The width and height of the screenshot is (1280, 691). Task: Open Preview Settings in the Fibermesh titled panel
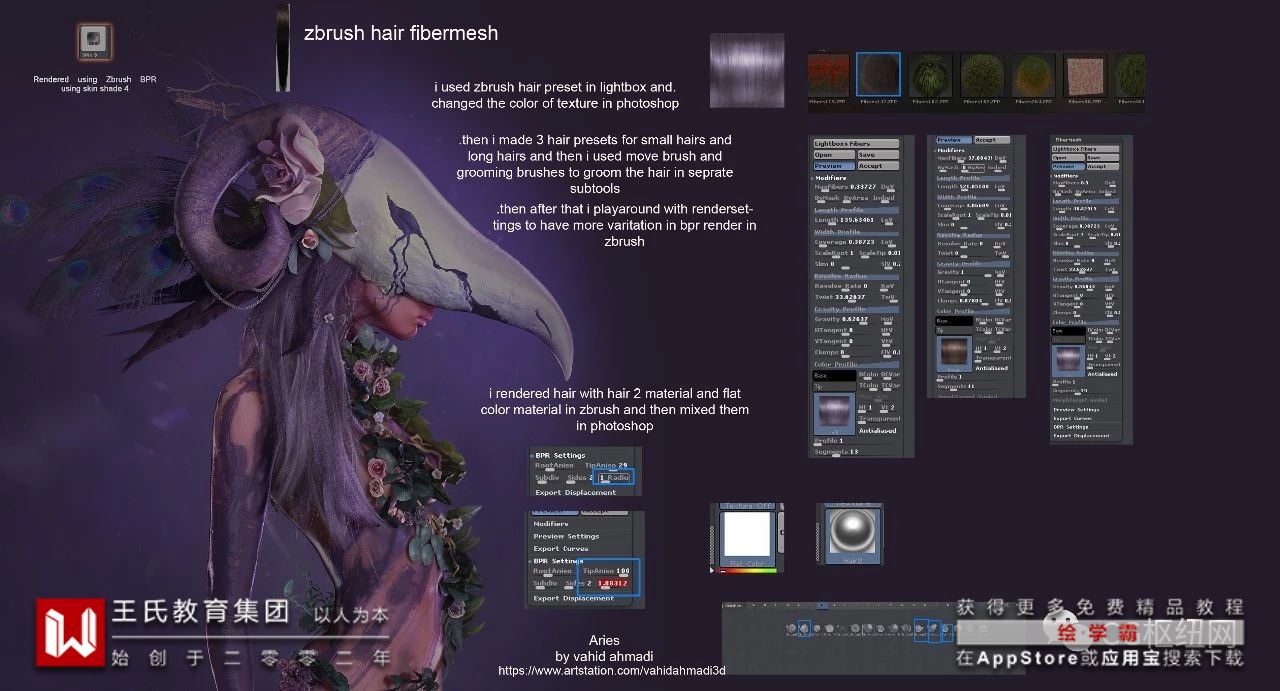click(1076, 410)
